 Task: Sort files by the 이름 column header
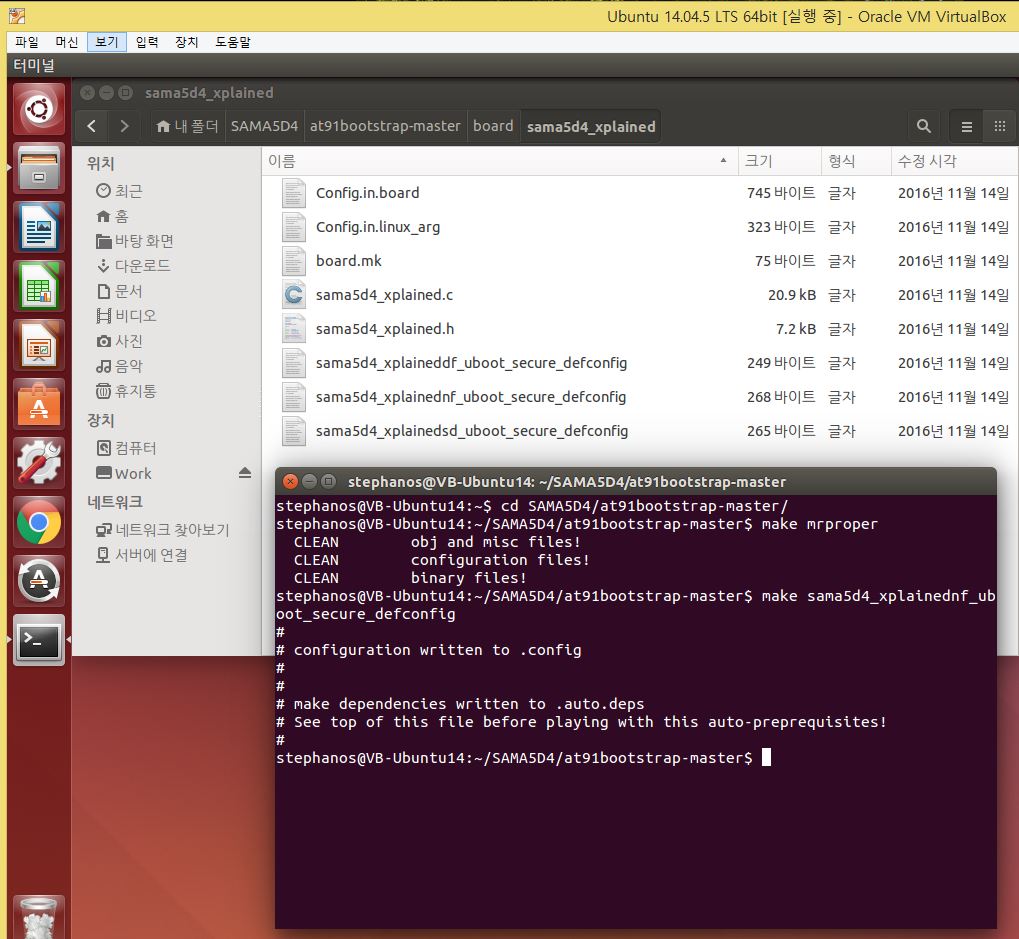(x=282, y=161)
